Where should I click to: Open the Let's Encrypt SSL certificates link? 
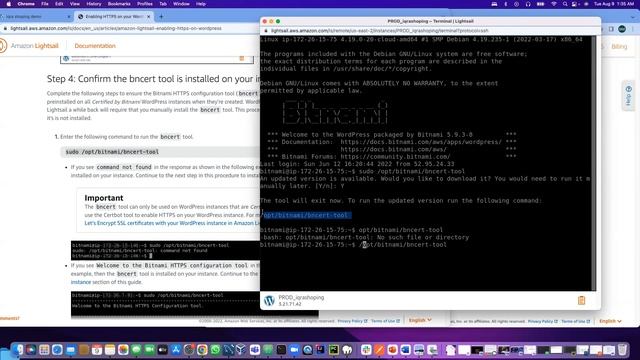(172, 223)
